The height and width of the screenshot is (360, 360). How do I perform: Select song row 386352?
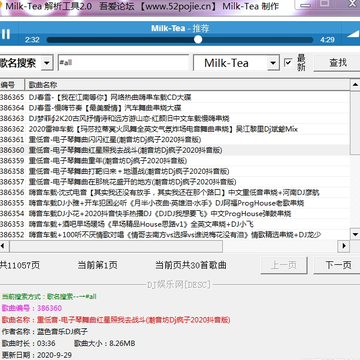[x=175, y=235]
